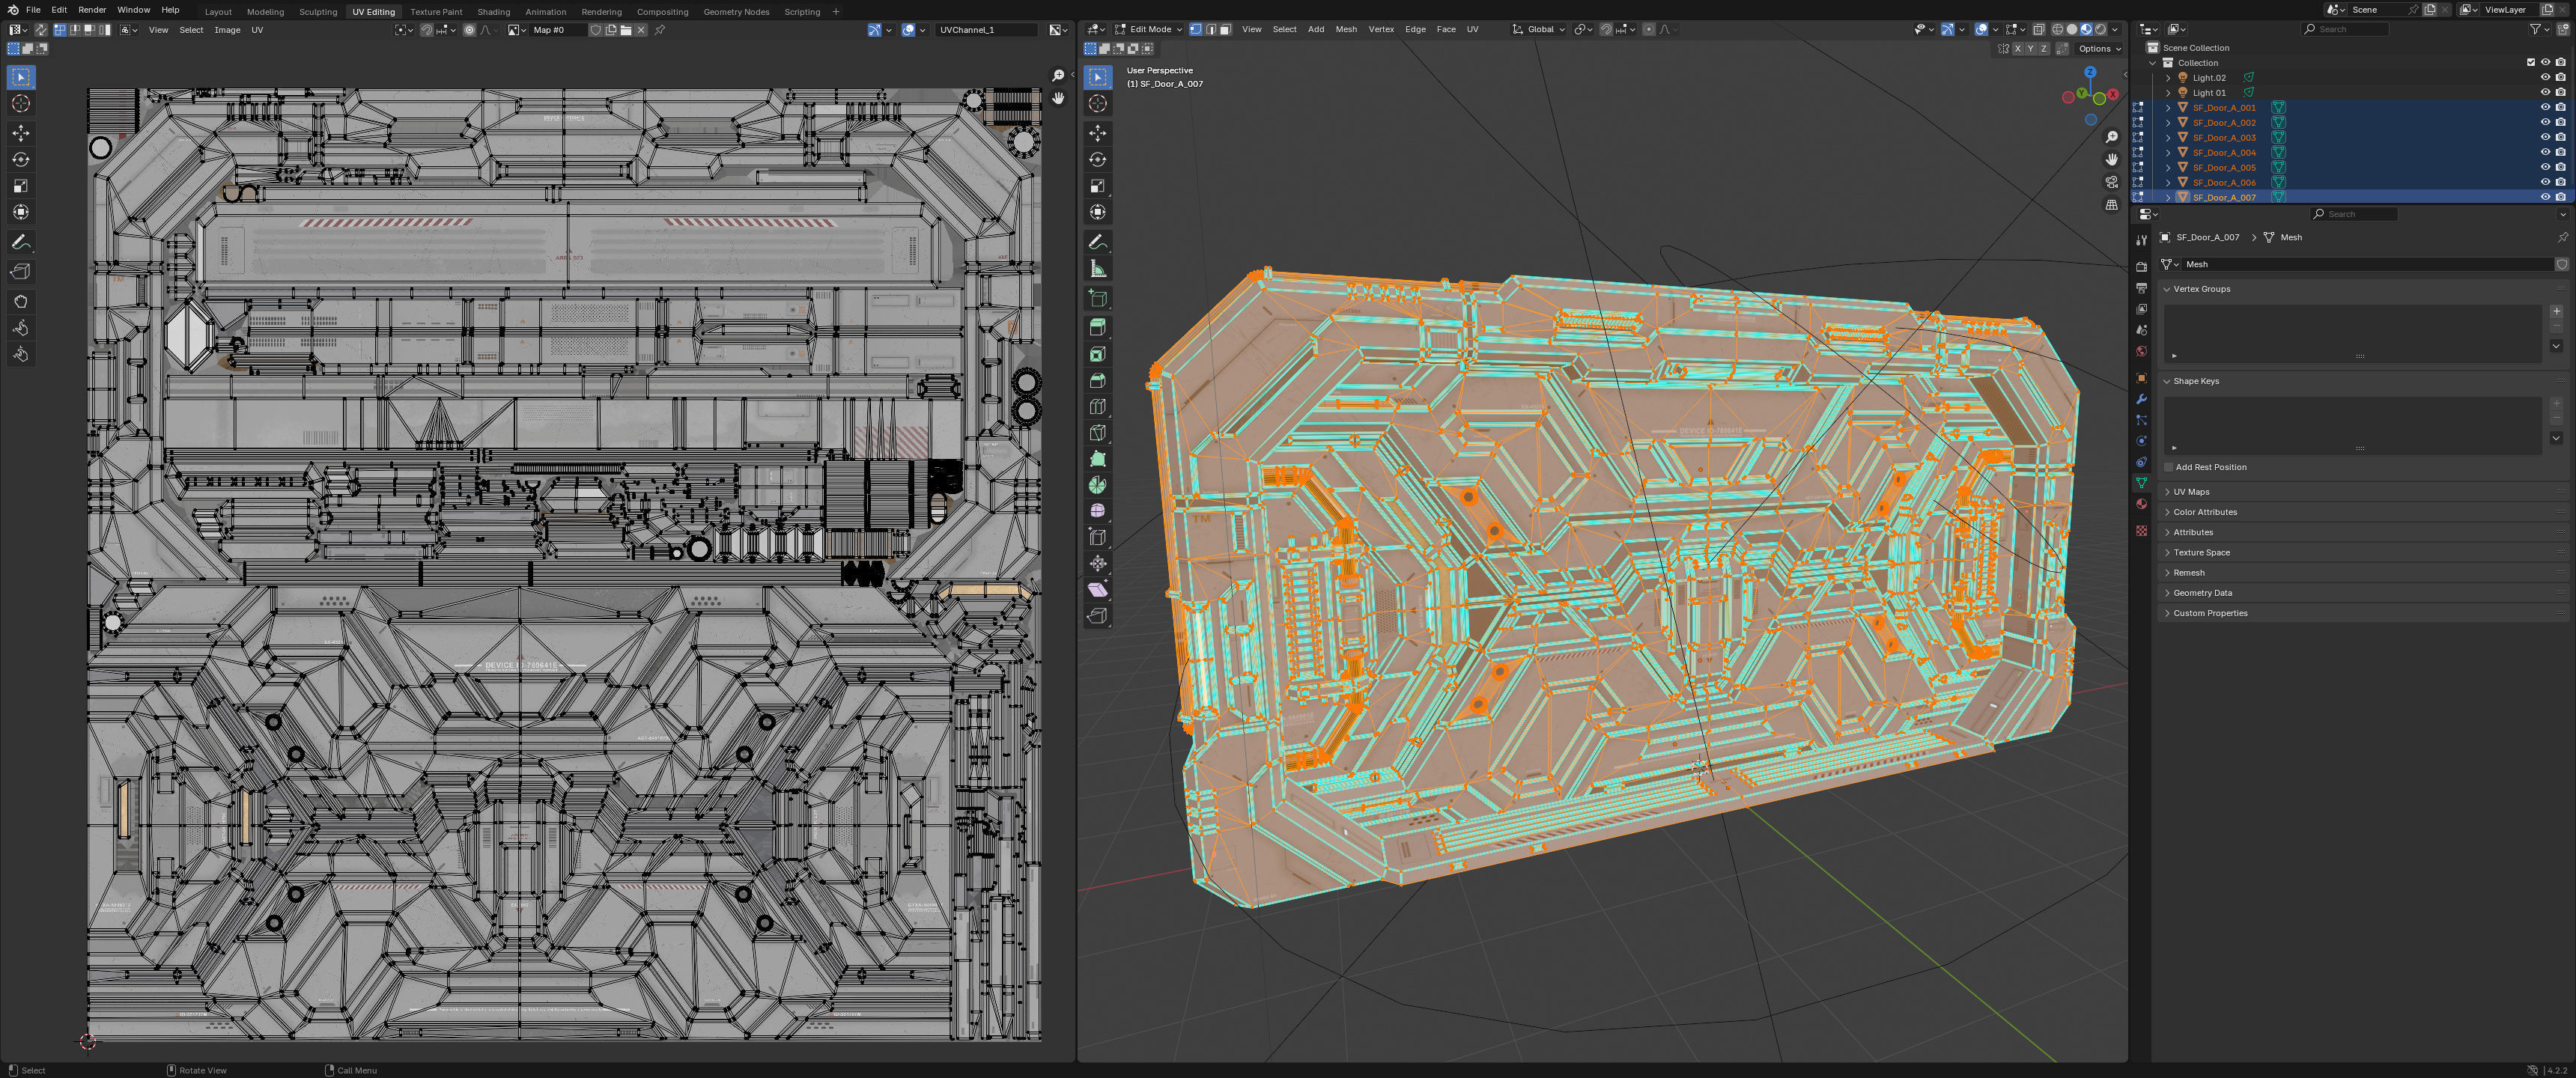Click the new collection button in outliner
The height and width of the screenshot is (1078, 2576).
click(2563, 29)
